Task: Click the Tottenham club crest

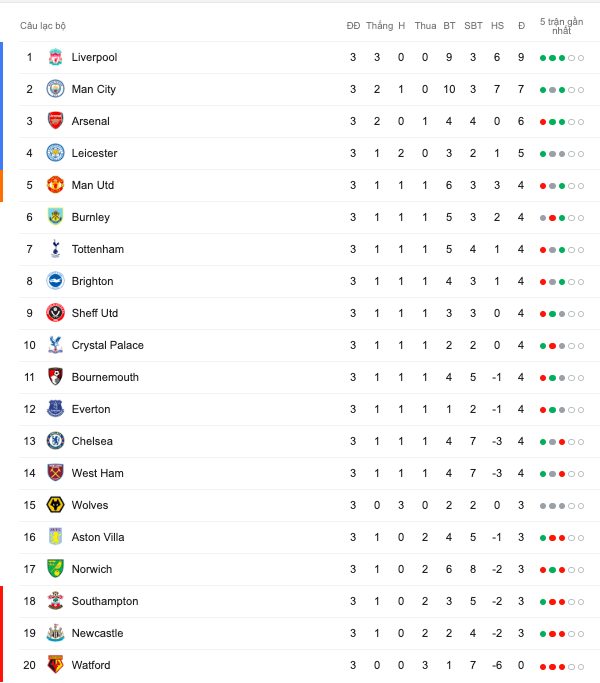Action: (56, 249)
